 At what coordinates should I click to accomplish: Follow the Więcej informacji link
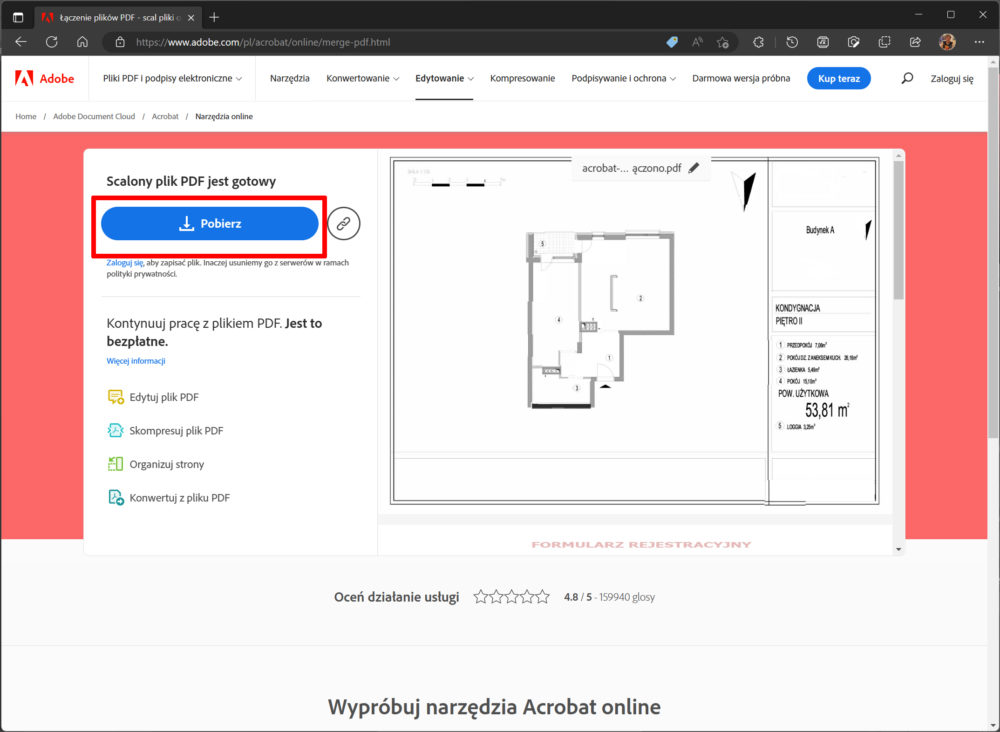coord(136,361)
